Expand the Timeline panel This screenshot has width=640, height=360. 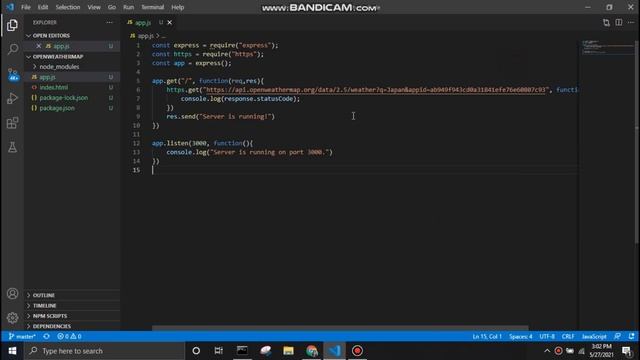point(72,305)
